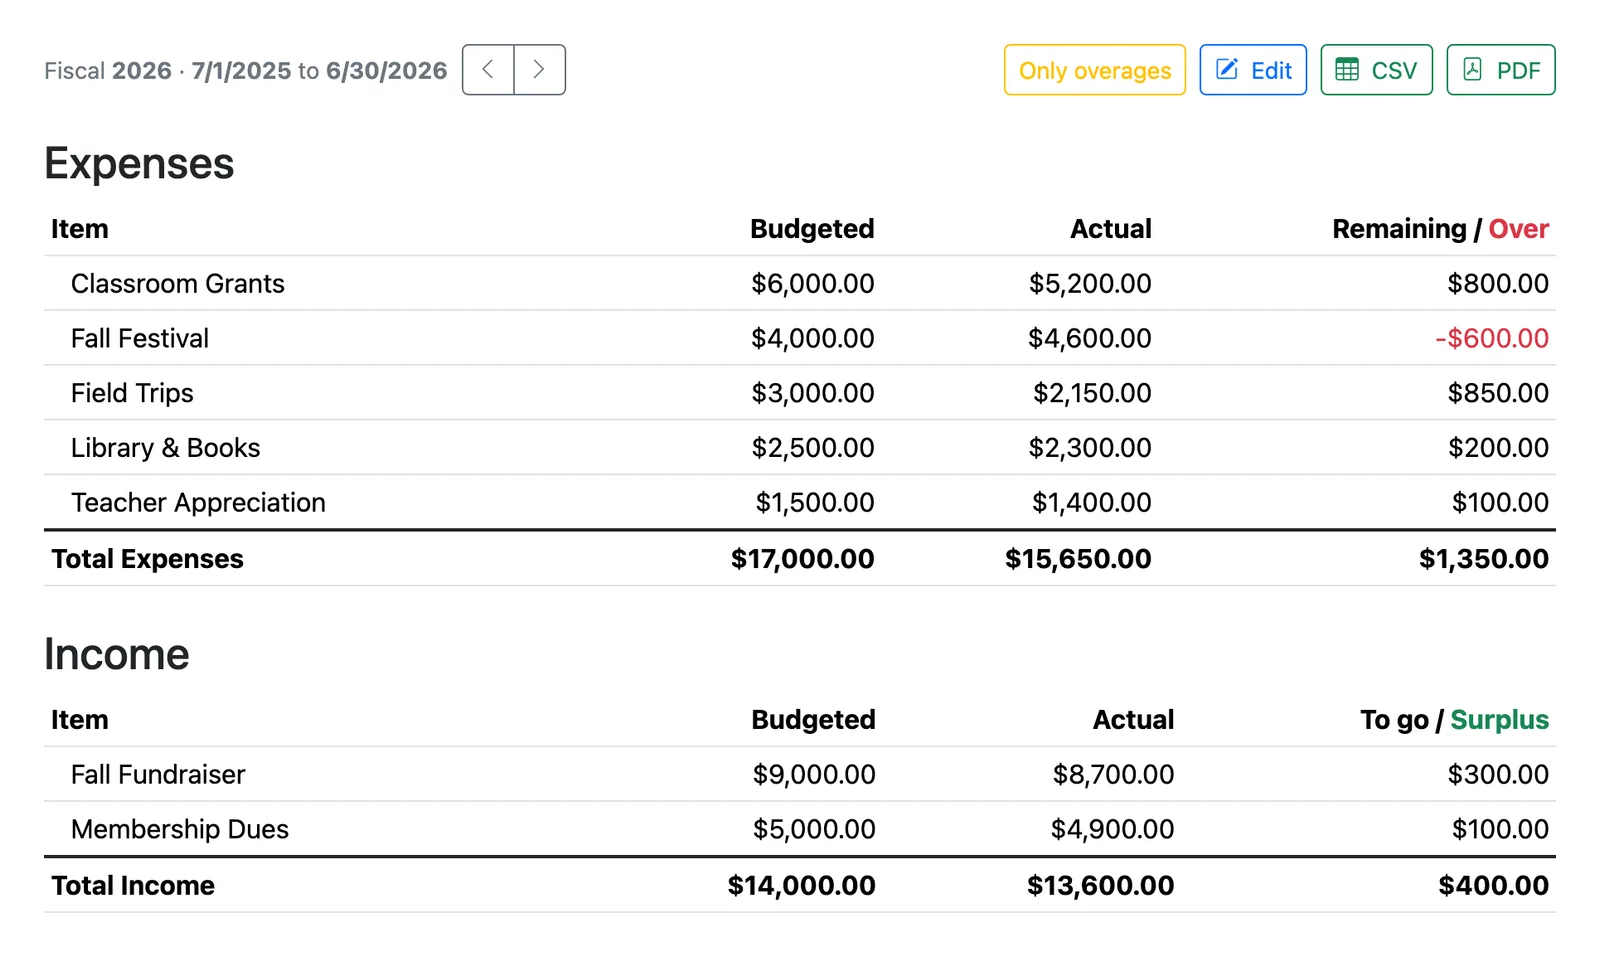
Task: Select the Teacher Appreciation item
Action: pos(198,502)
